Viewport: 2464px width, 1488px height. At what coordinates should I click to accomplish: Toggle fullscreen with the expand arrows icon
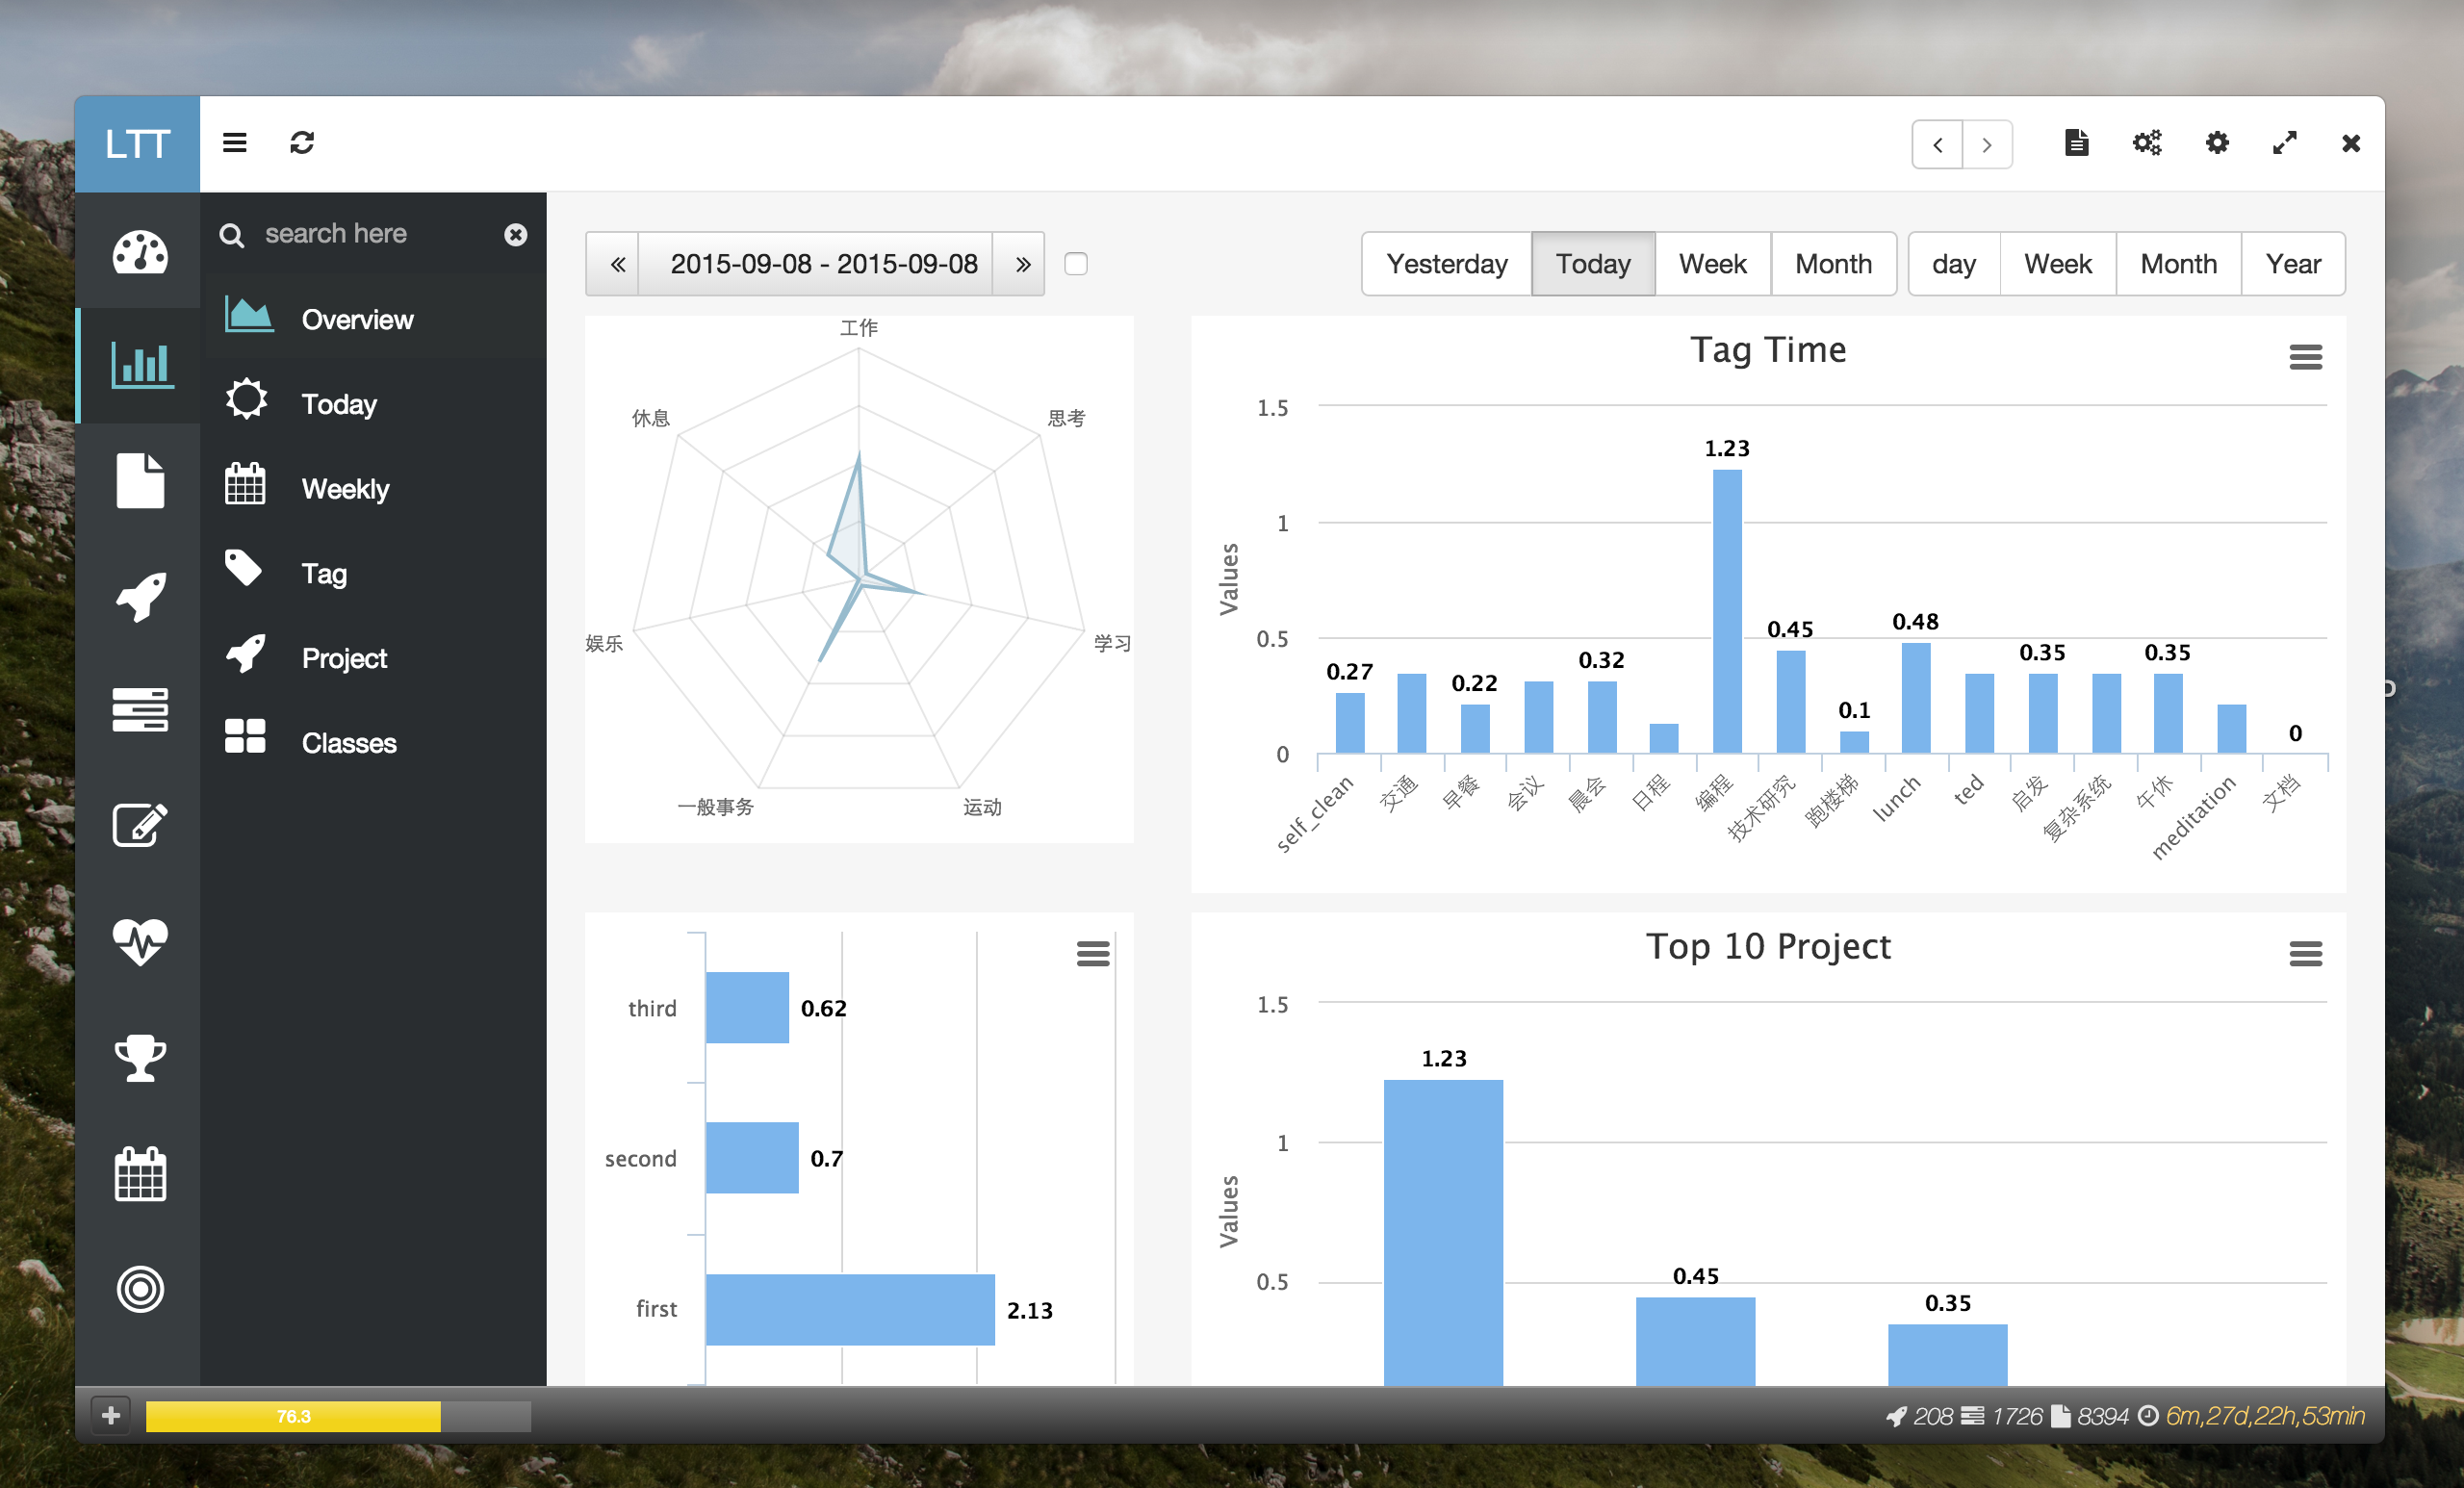coord(2284,143)
